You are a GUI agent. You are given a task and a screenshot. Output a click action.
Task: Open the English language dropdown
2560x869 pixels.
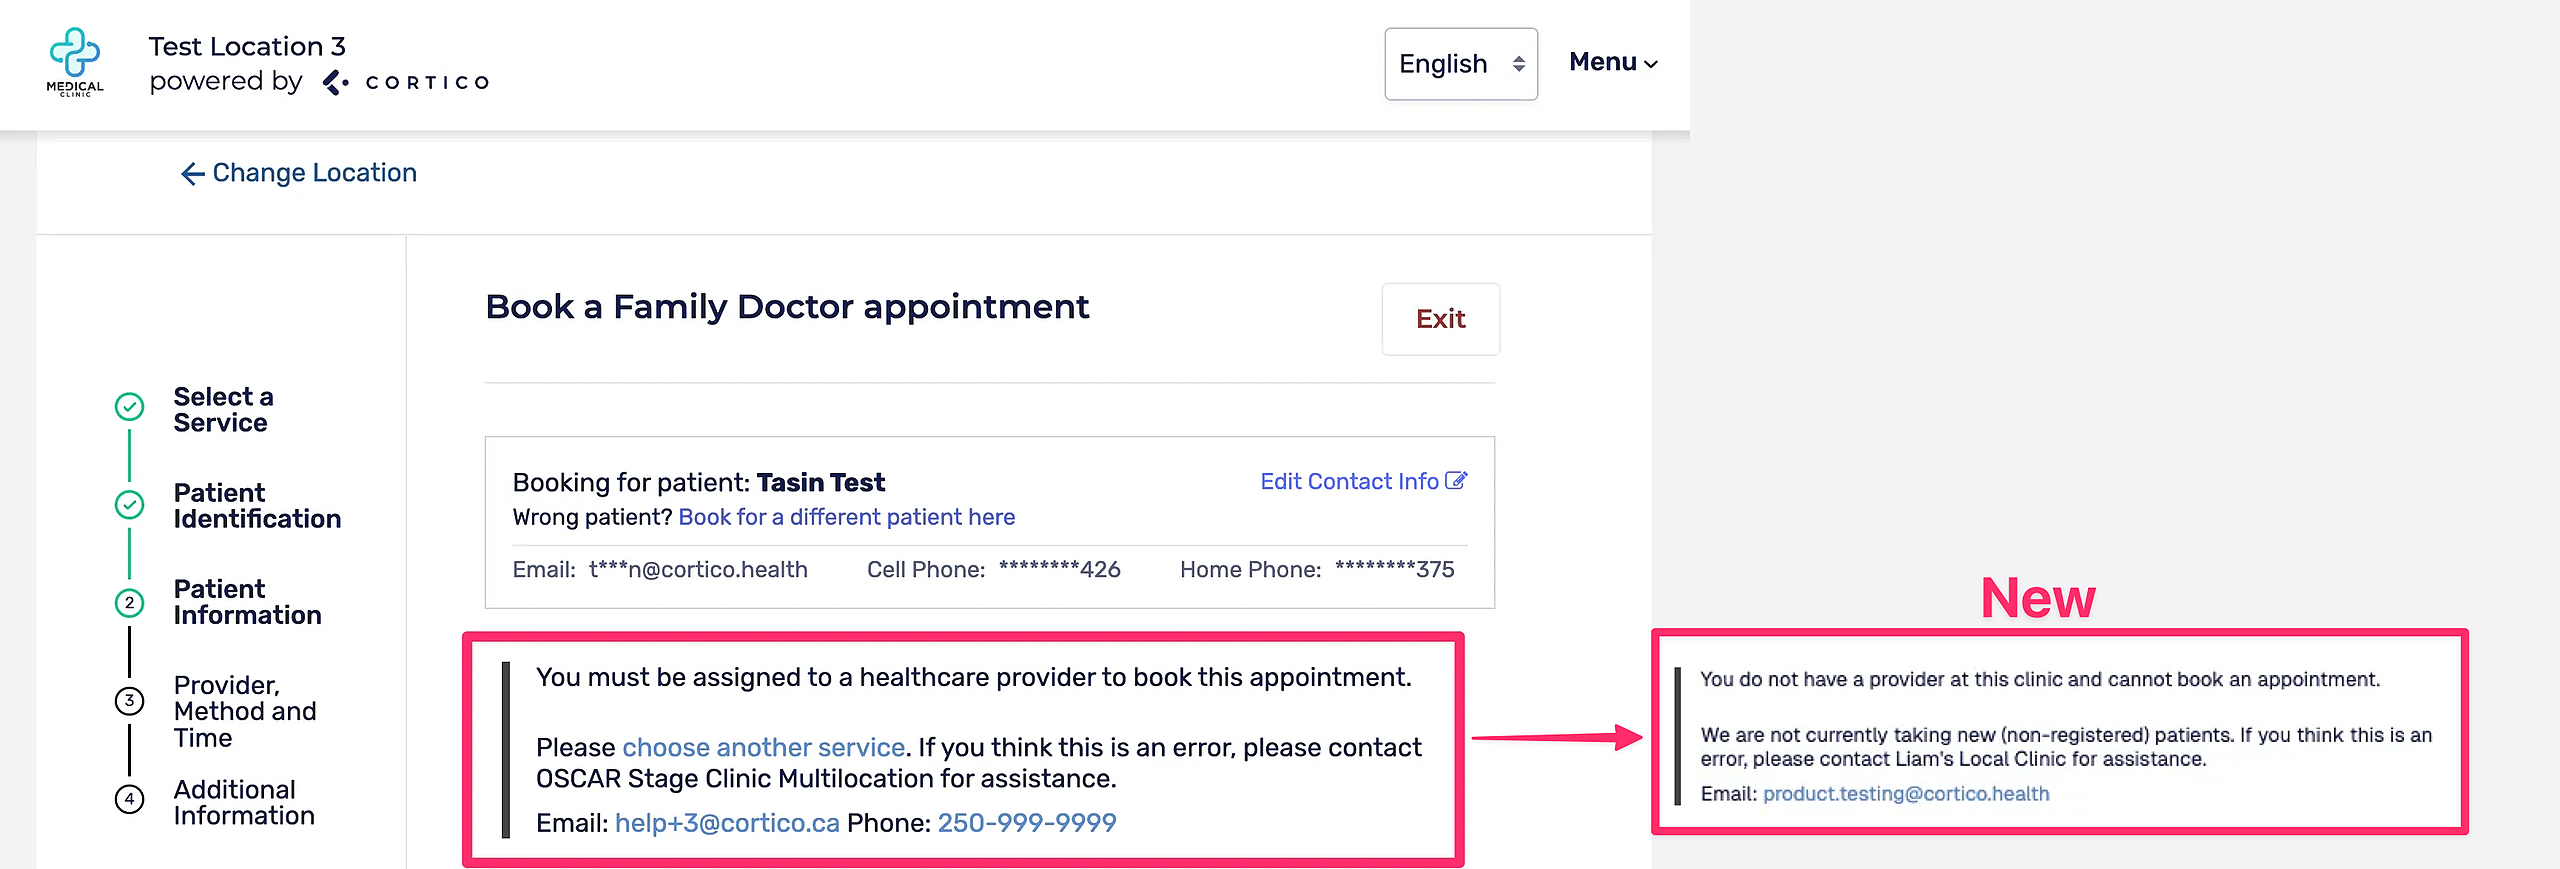coord(1460,64)
